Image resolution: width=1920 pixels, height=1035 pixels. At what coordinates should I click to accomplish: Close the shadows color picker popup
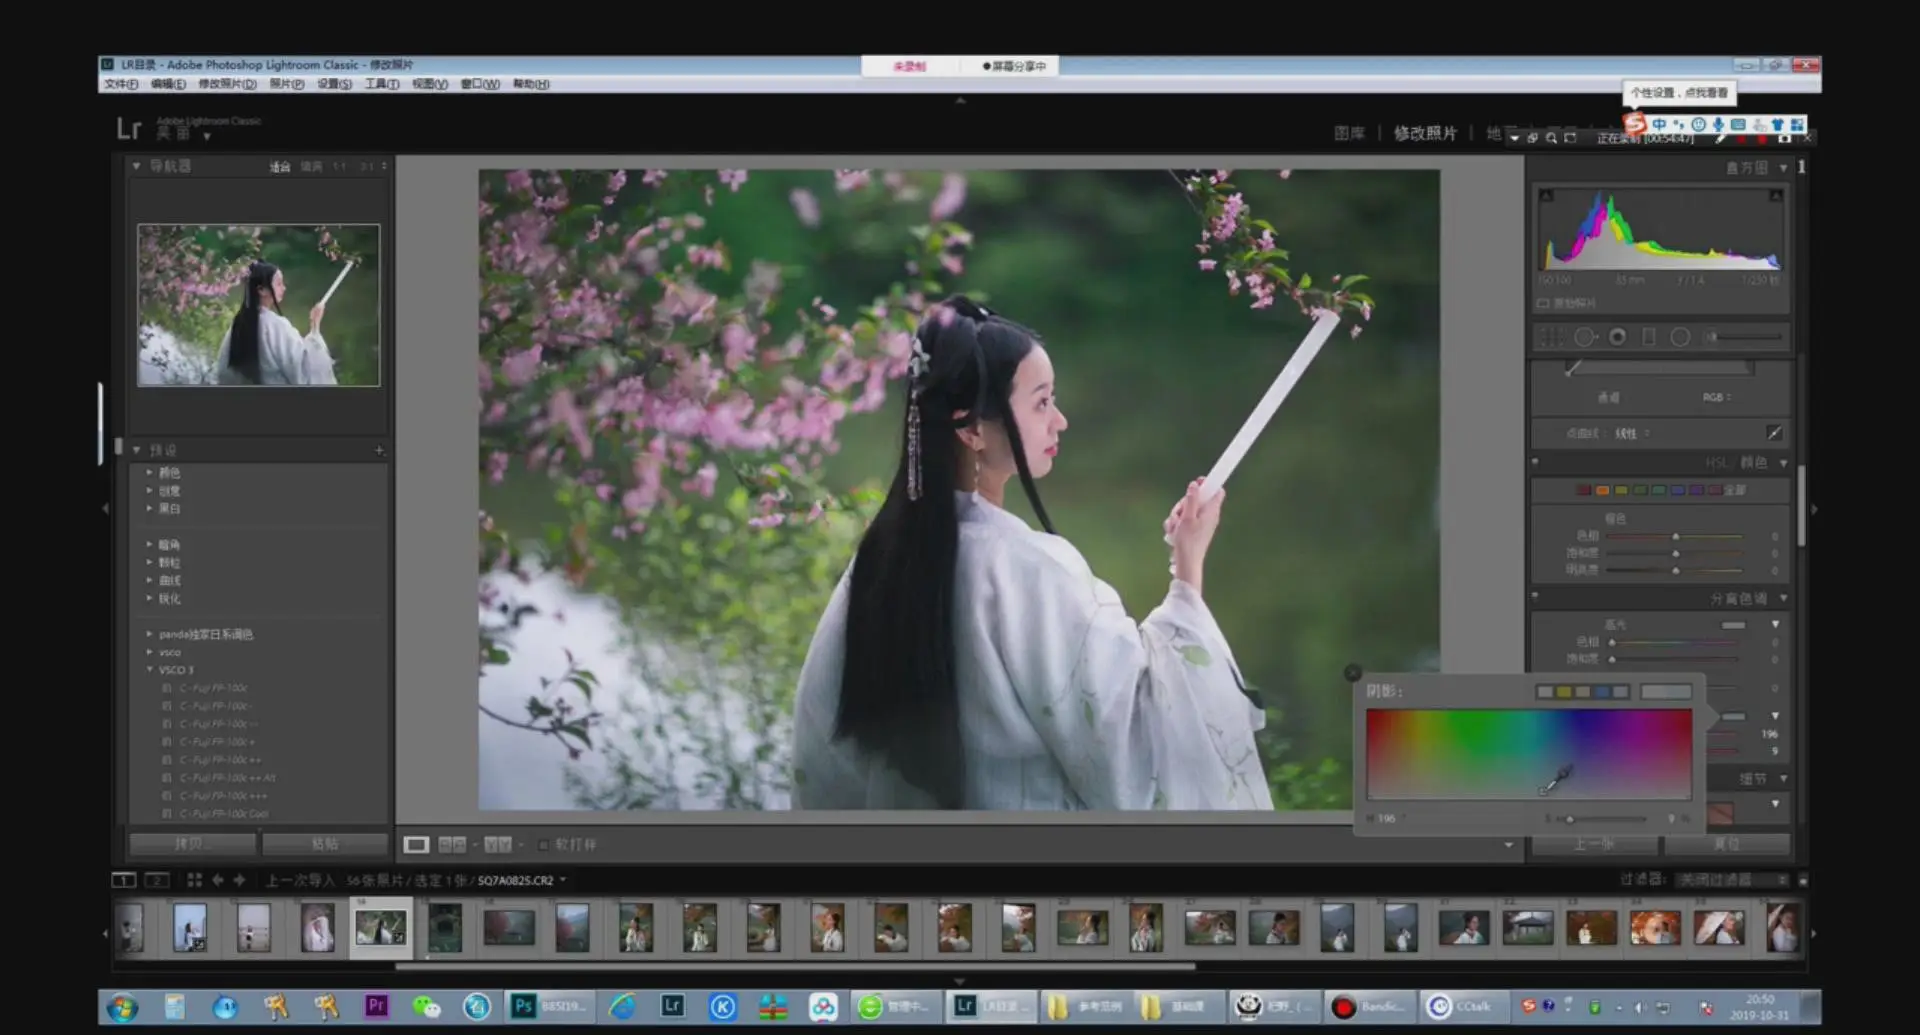coord(1353,673)
